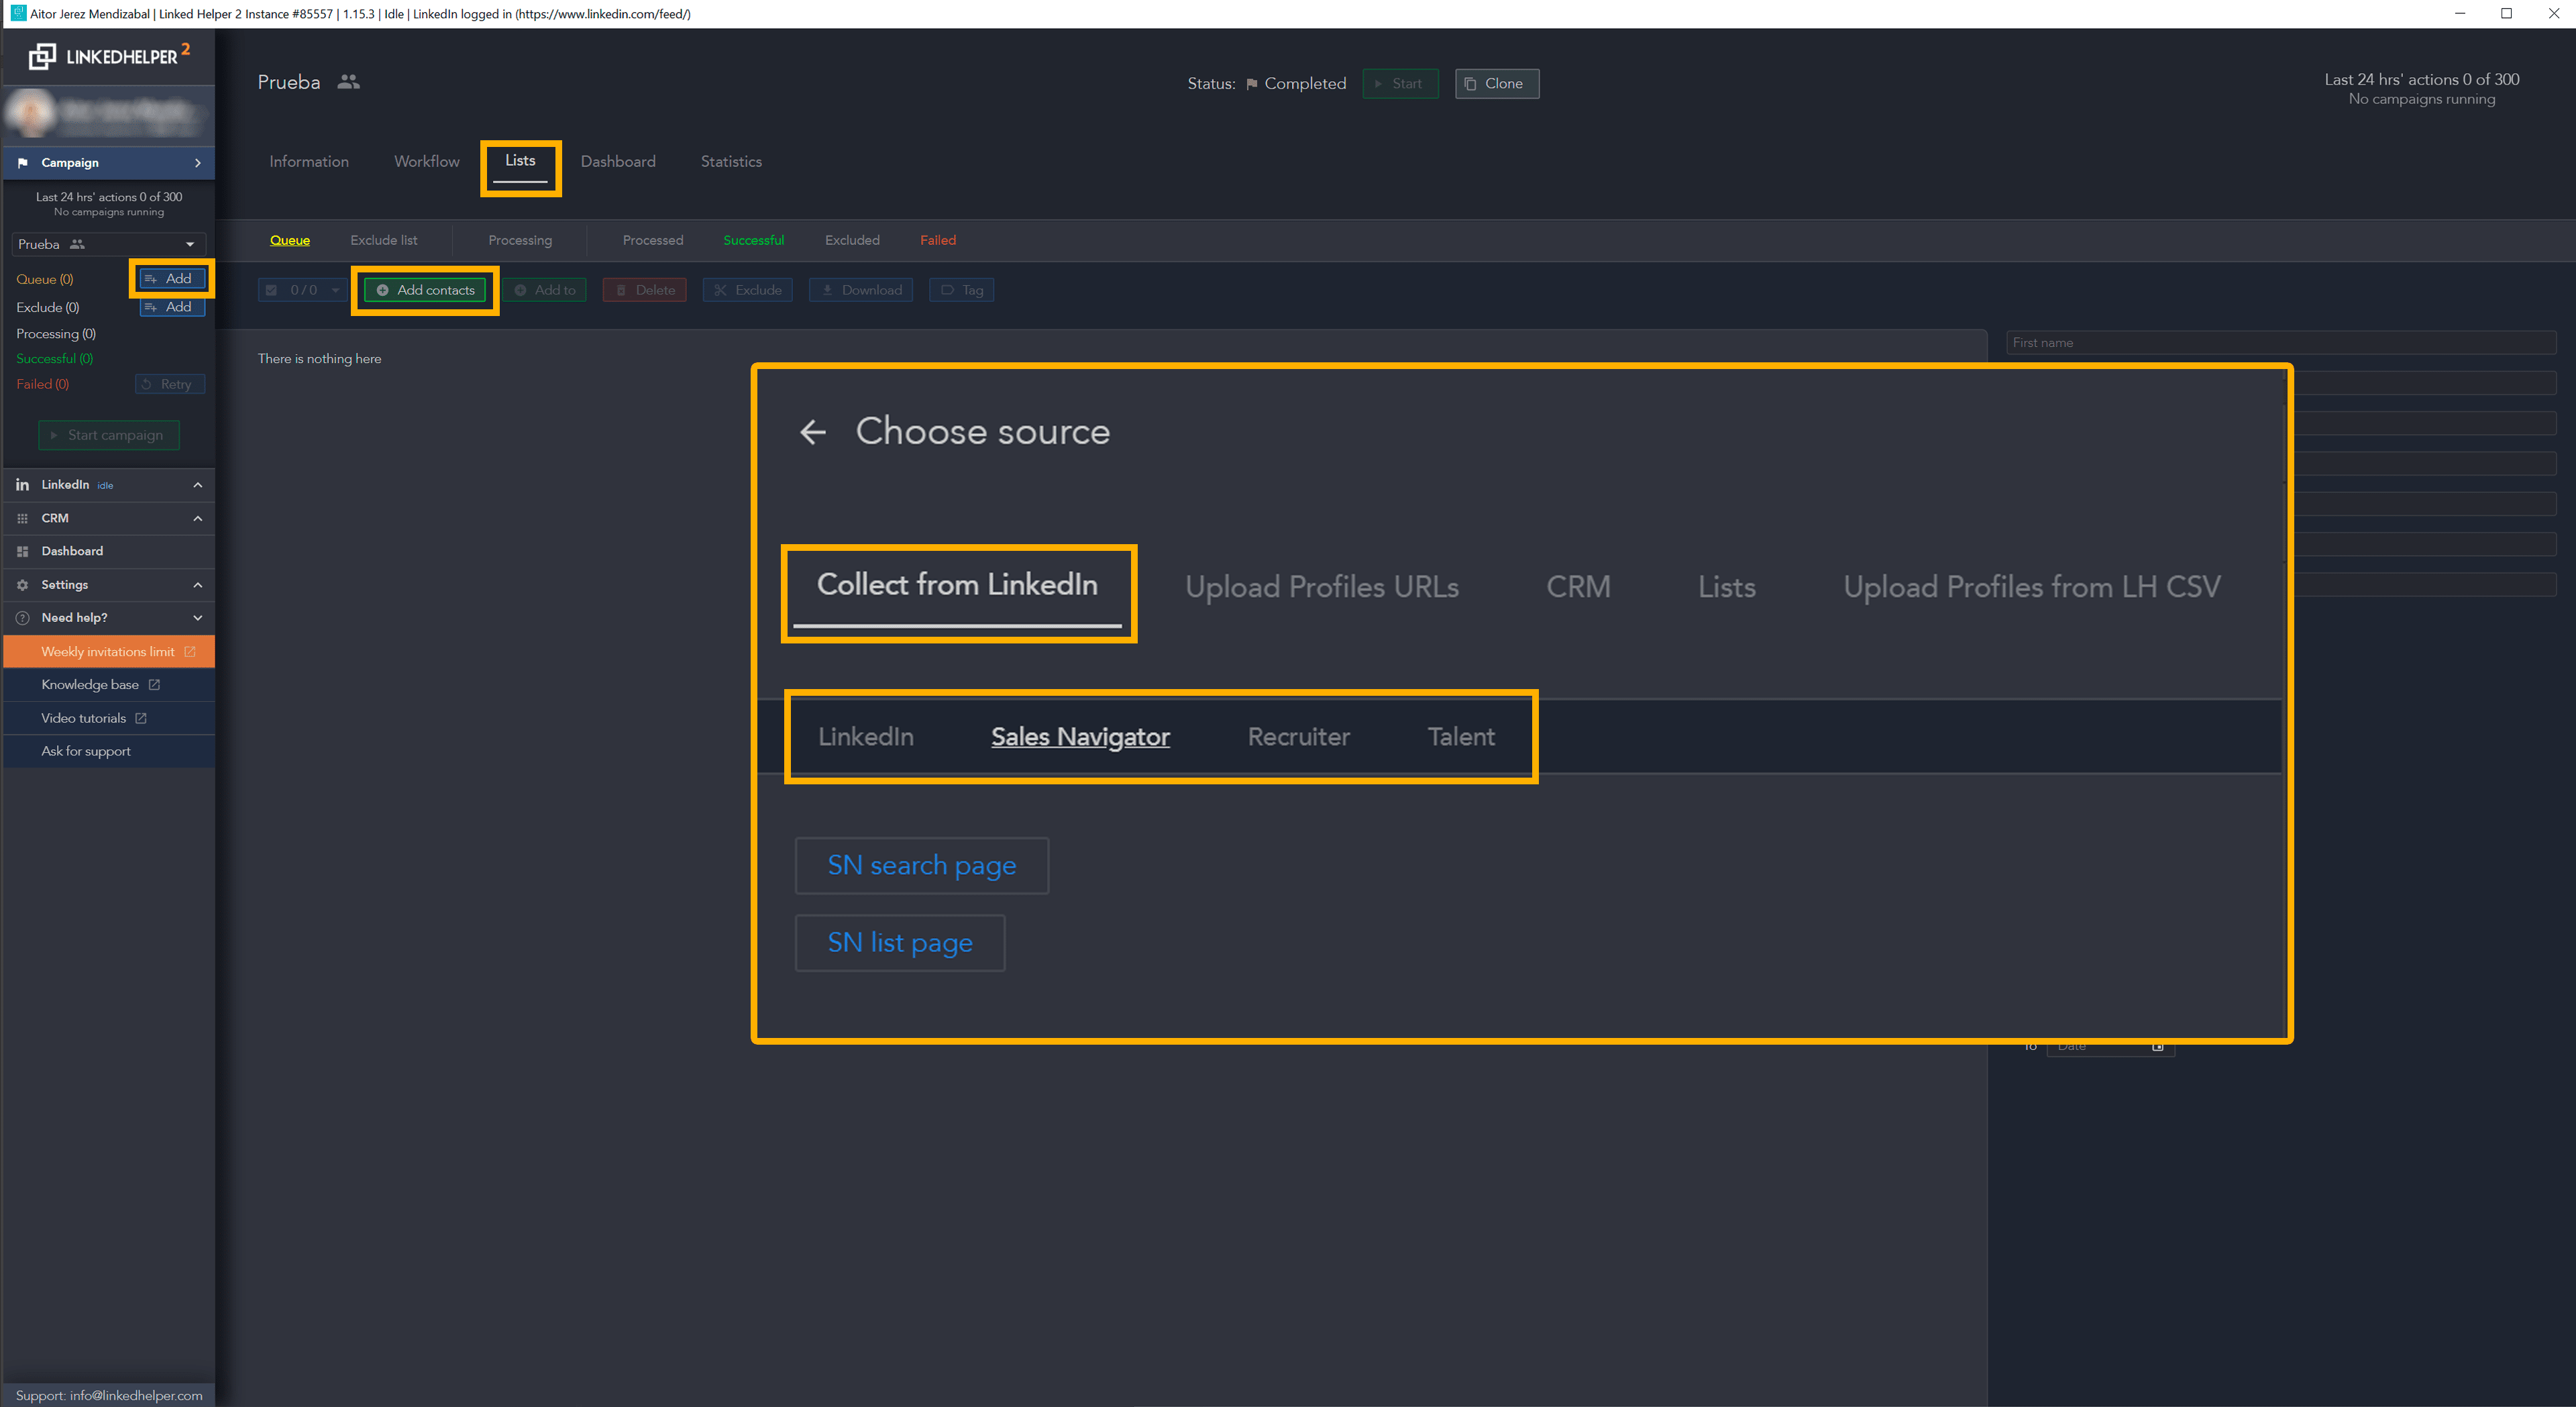Screen dimensions: 2576x1407
Task: Select the Successful filter tab
Action: [753, 239]
